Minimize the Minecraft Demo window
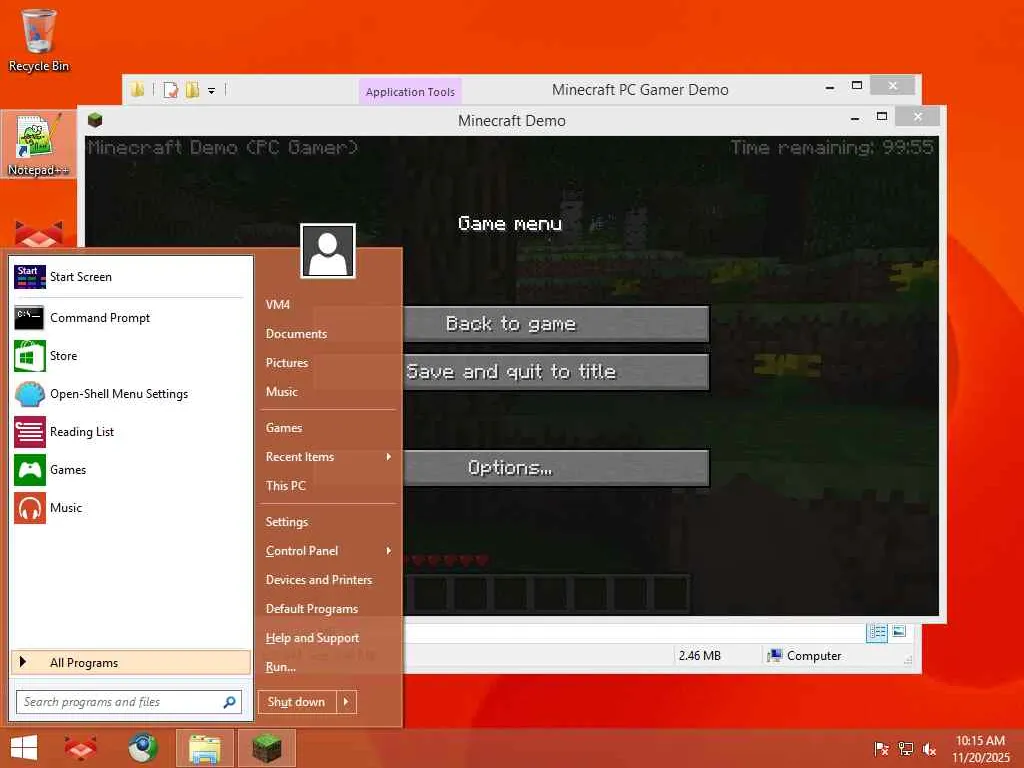The width and height of the screenshot is (1024, 768). click(x=855, y=118)
